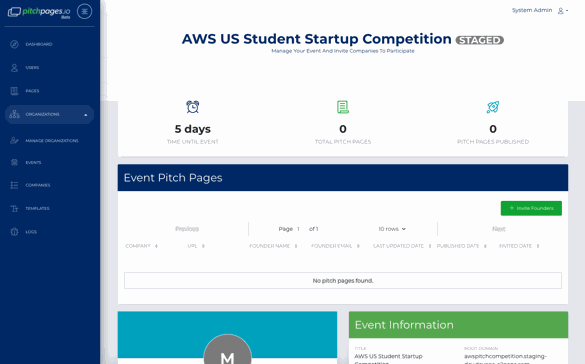Image resolution: width=585 pixels, height=364 pixels.
Task: Open the System Admin user account dropdown
Action: (540, 10)
